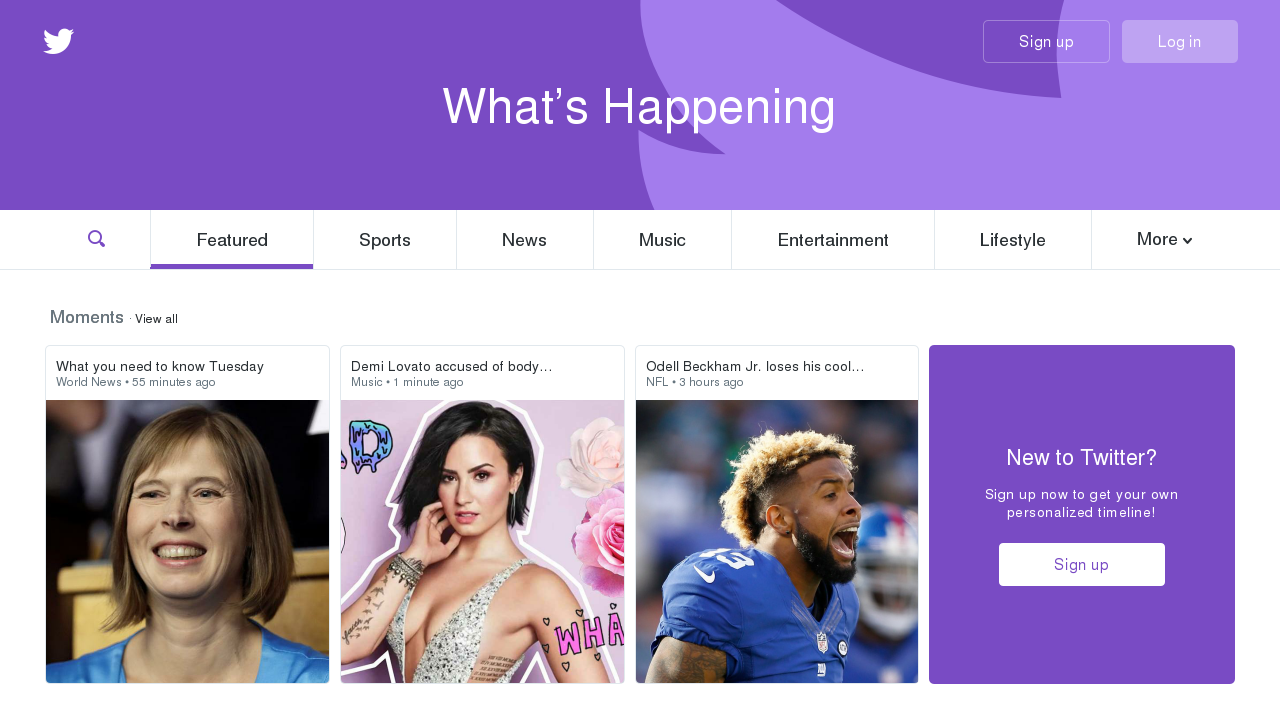Open the Demi Lovato moment title
Viewport: 1280px width, 720px height.
coord(451,366)
